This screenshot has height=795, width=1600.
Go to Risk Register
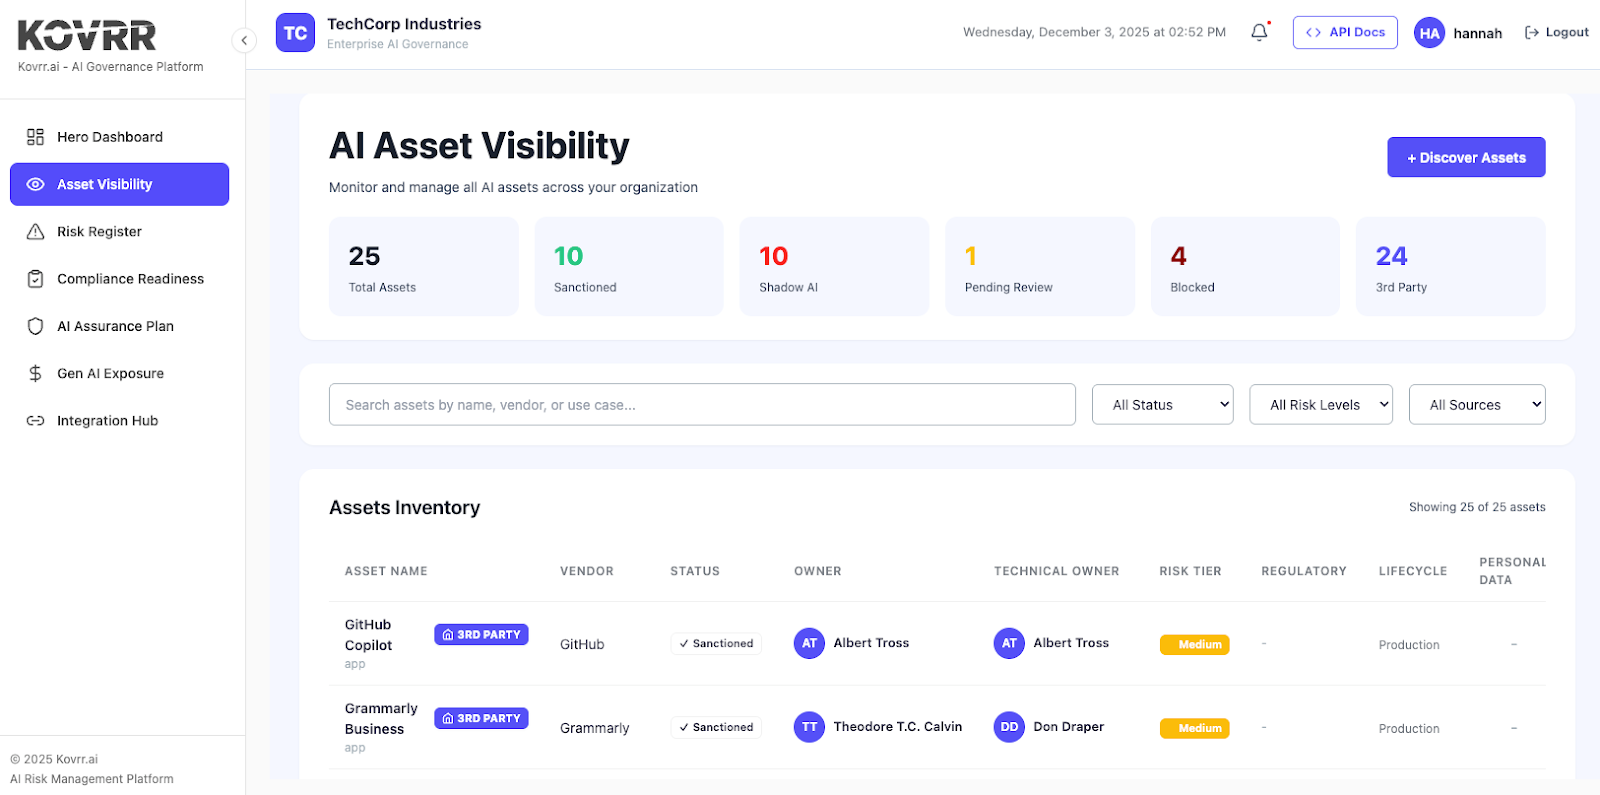coord(119,231)
